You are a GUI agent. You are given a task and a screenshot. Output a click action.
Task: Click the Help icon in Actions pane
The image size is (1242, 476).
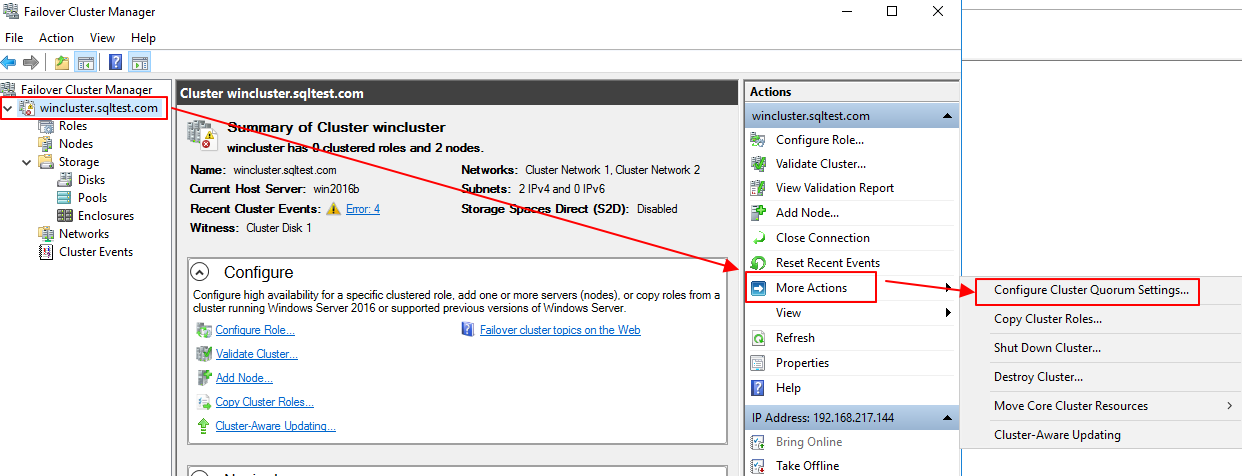(x=758, y=388)
